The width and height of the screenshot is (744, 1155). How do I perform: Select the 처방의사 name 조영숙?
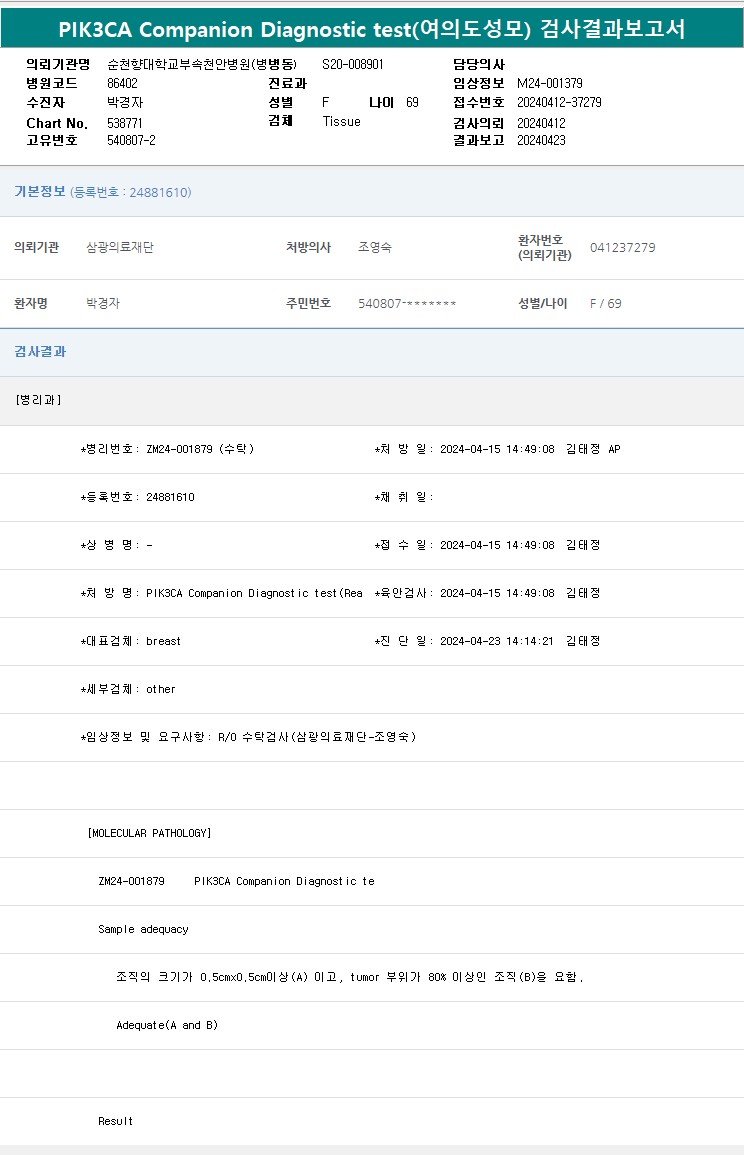(x=375, y=247)
